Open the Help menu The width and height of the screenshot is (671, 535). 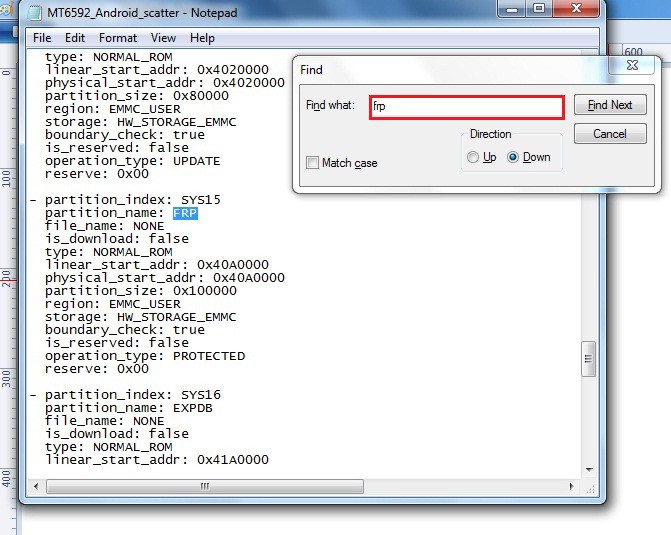(202, 38)
